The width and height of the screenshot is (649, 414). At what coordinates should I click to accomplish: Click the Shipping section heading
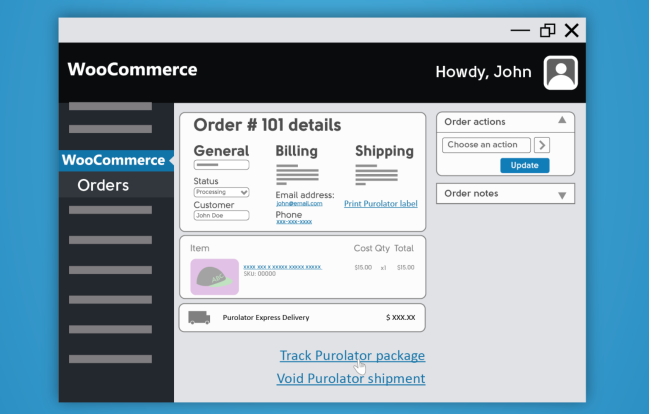tap(385, 152)
